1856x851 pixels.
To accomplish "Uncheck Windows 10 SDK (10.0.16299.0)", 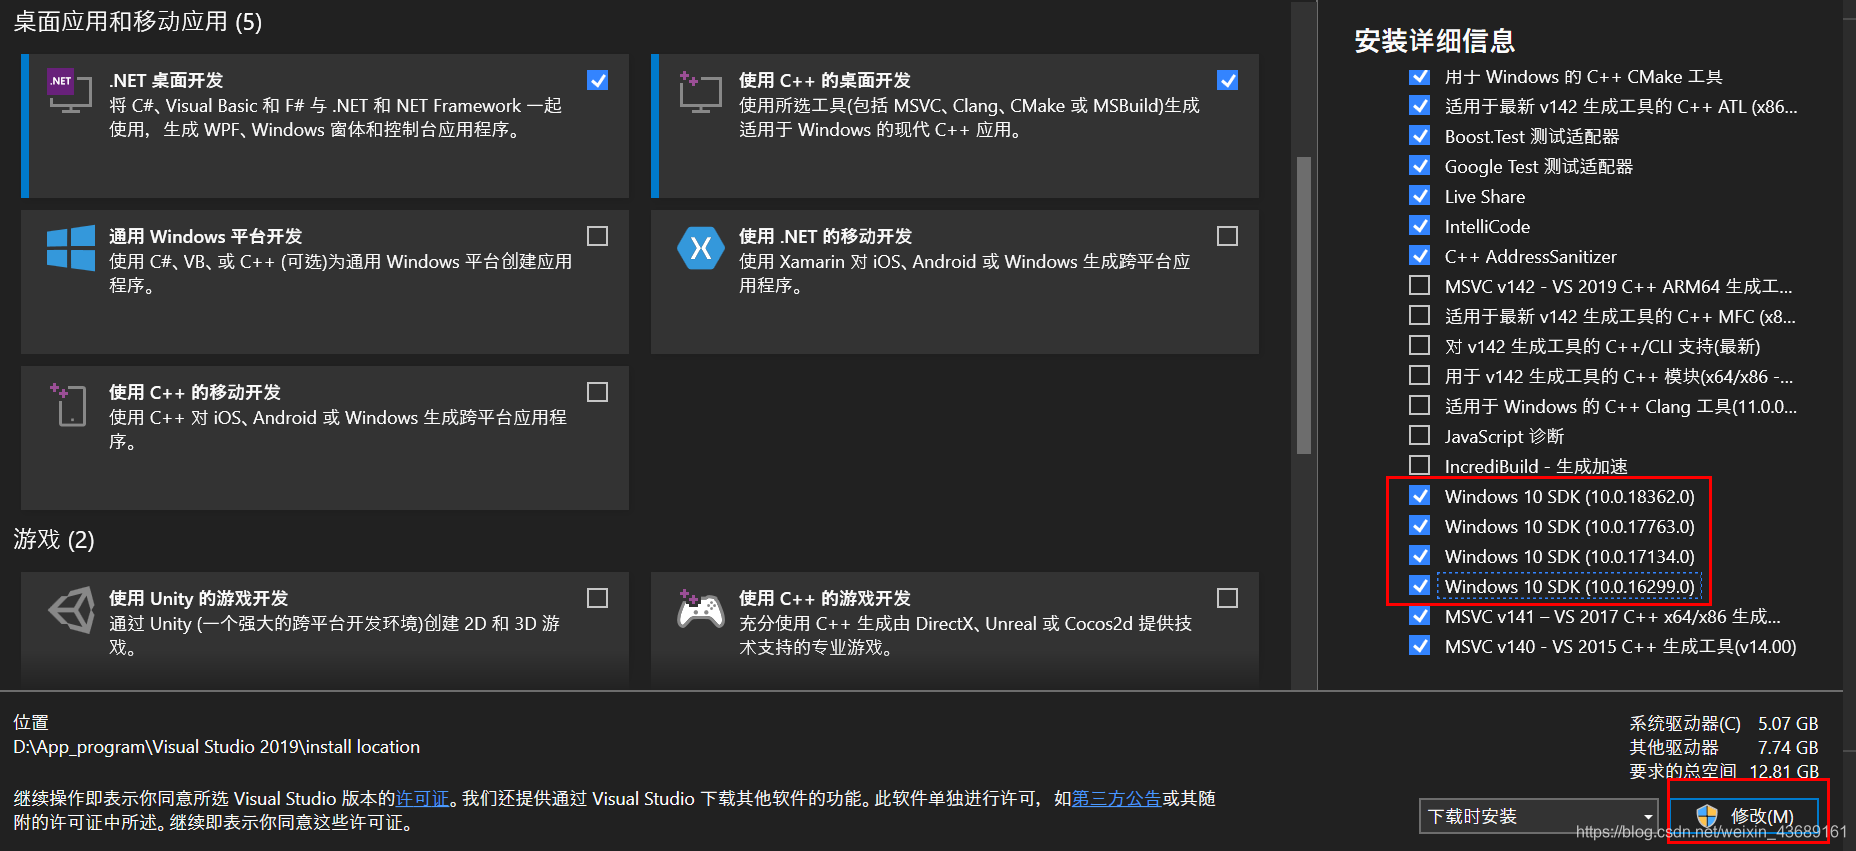I will click(x=1419, y=586).
